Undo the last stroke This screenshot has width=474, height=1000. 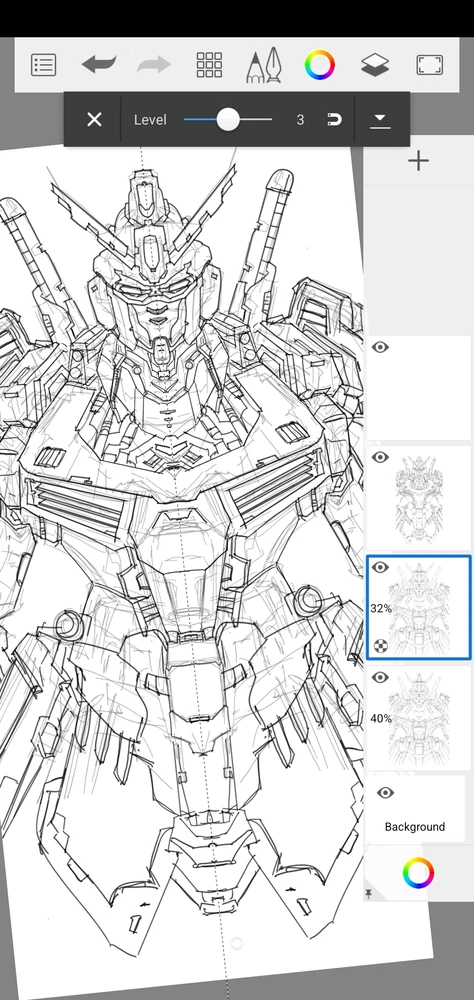[99, 64]
